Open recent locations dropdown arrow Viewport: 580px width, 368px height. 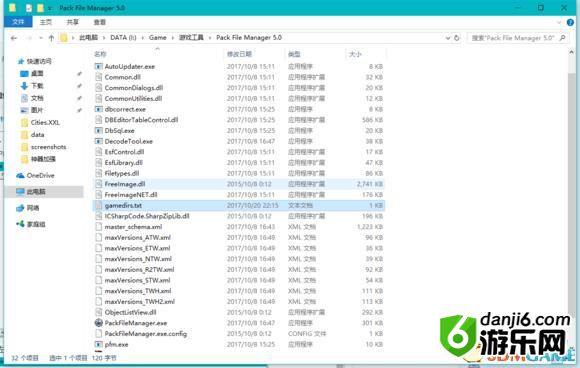41,38
